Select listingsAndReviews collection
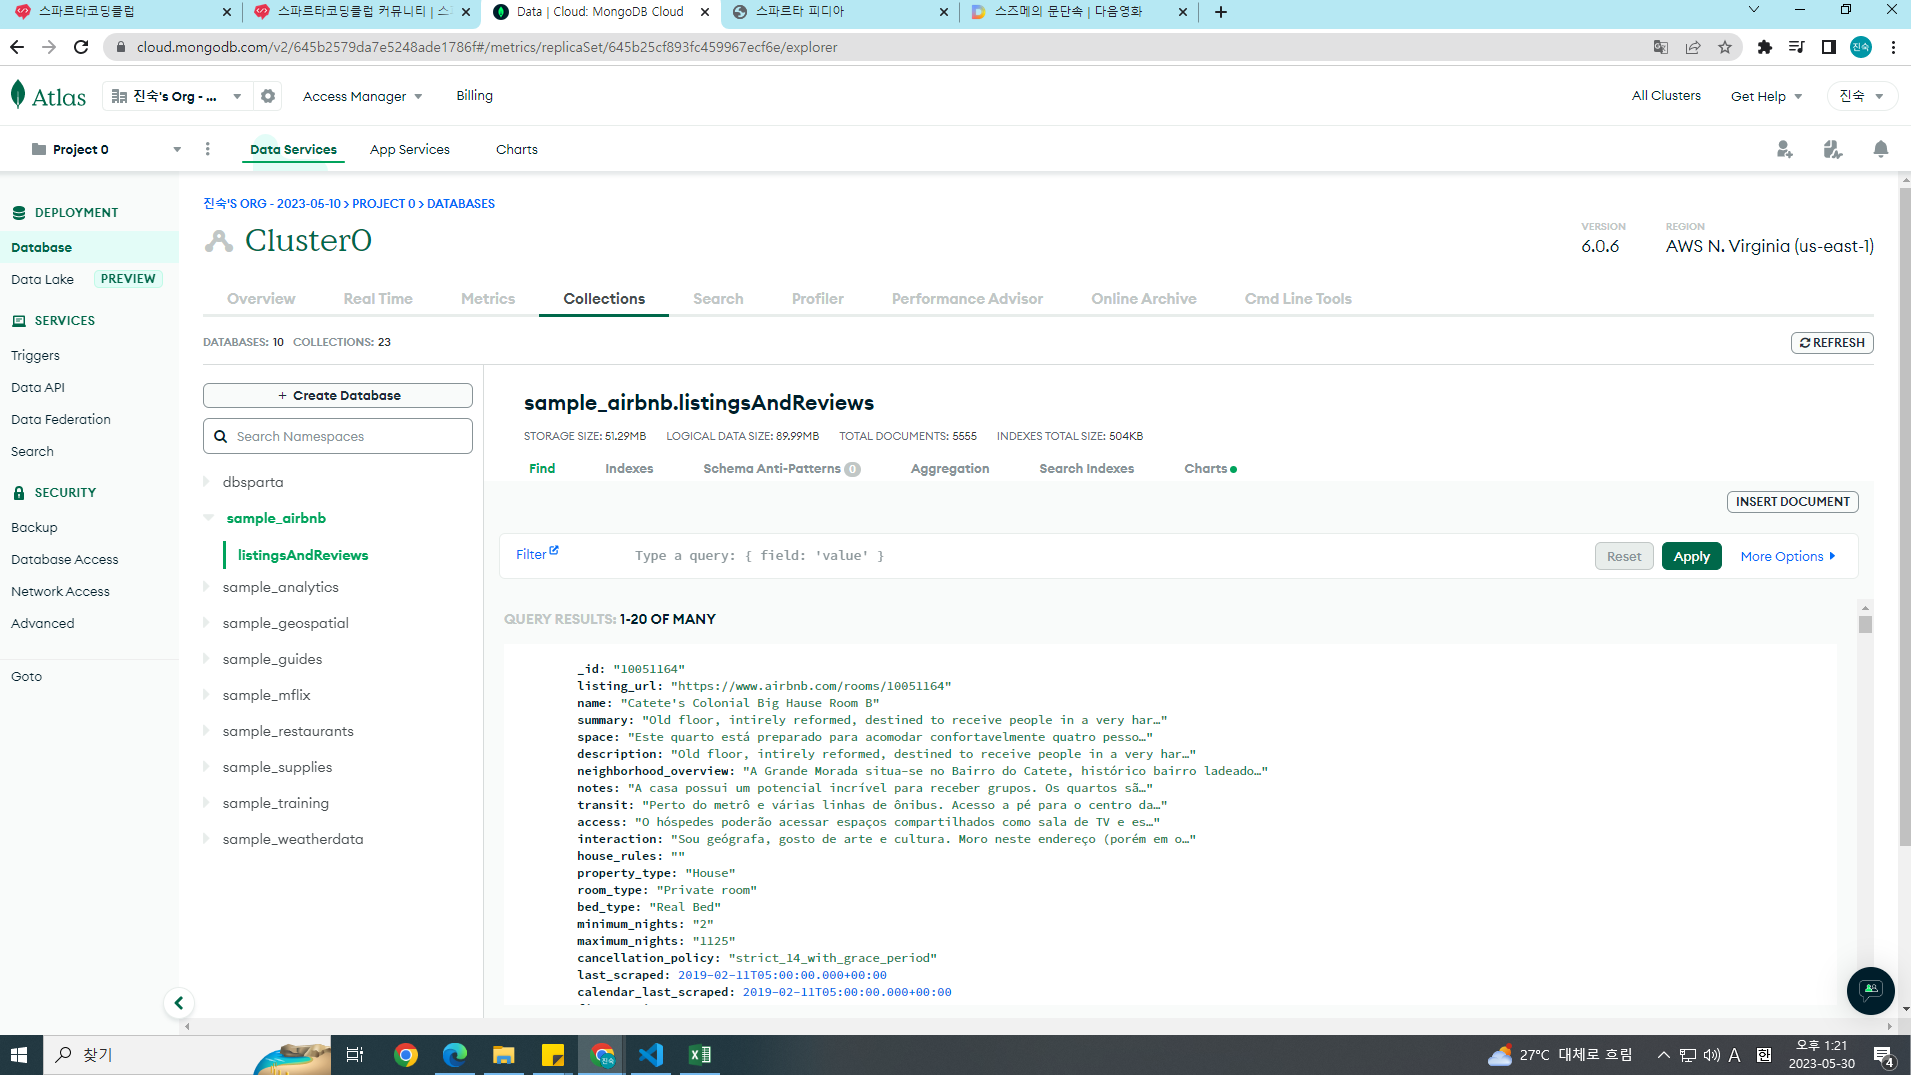1911x1075 pixels. pyautogui.click(x=303, y=555)
